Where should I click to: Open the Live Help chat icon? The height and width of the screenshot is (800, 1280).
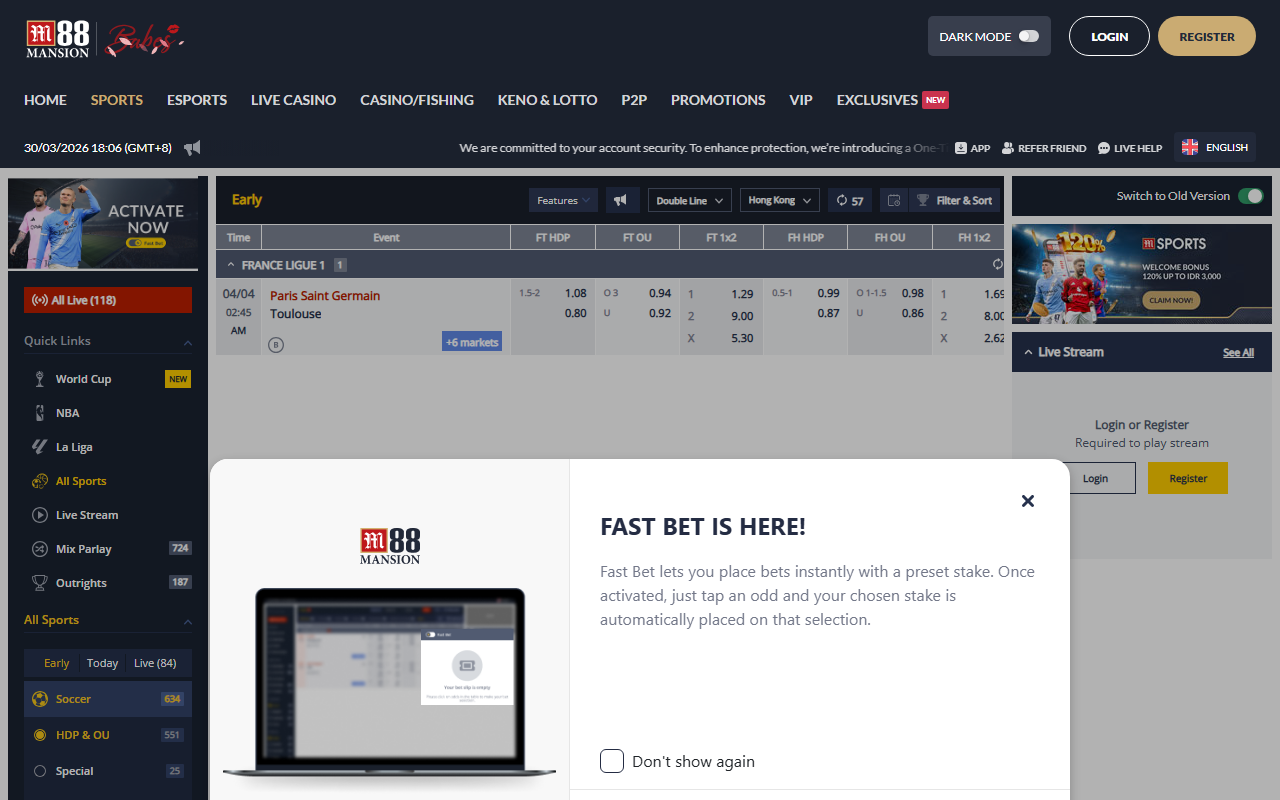click(x=1104, y=148)
